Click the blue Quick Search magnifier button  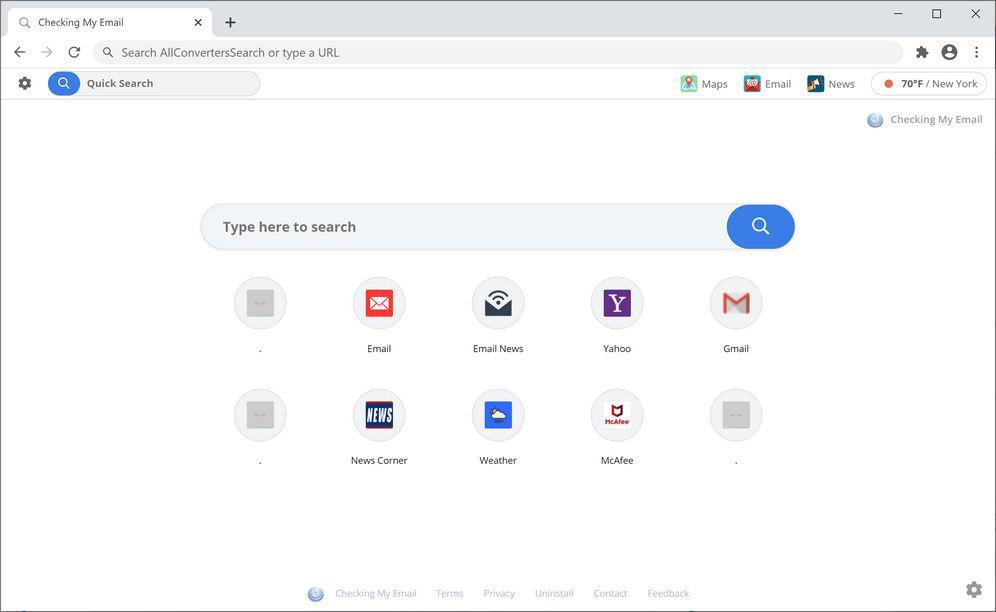[x=64, y=83]
